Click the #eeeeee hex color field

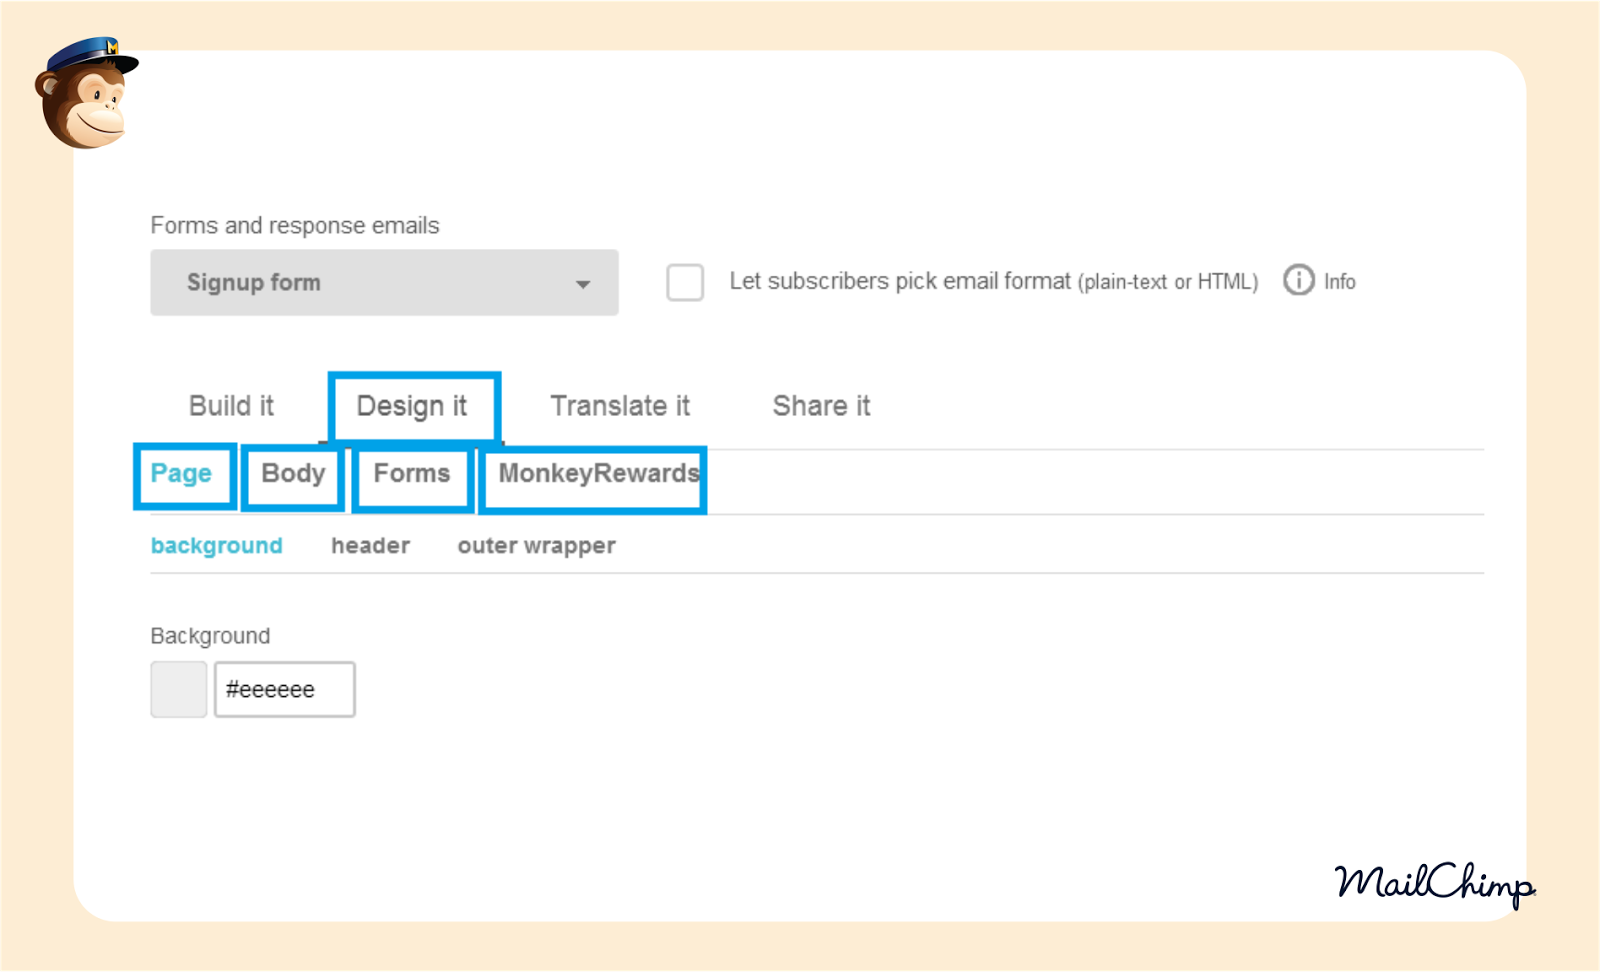tap(285, 689)
